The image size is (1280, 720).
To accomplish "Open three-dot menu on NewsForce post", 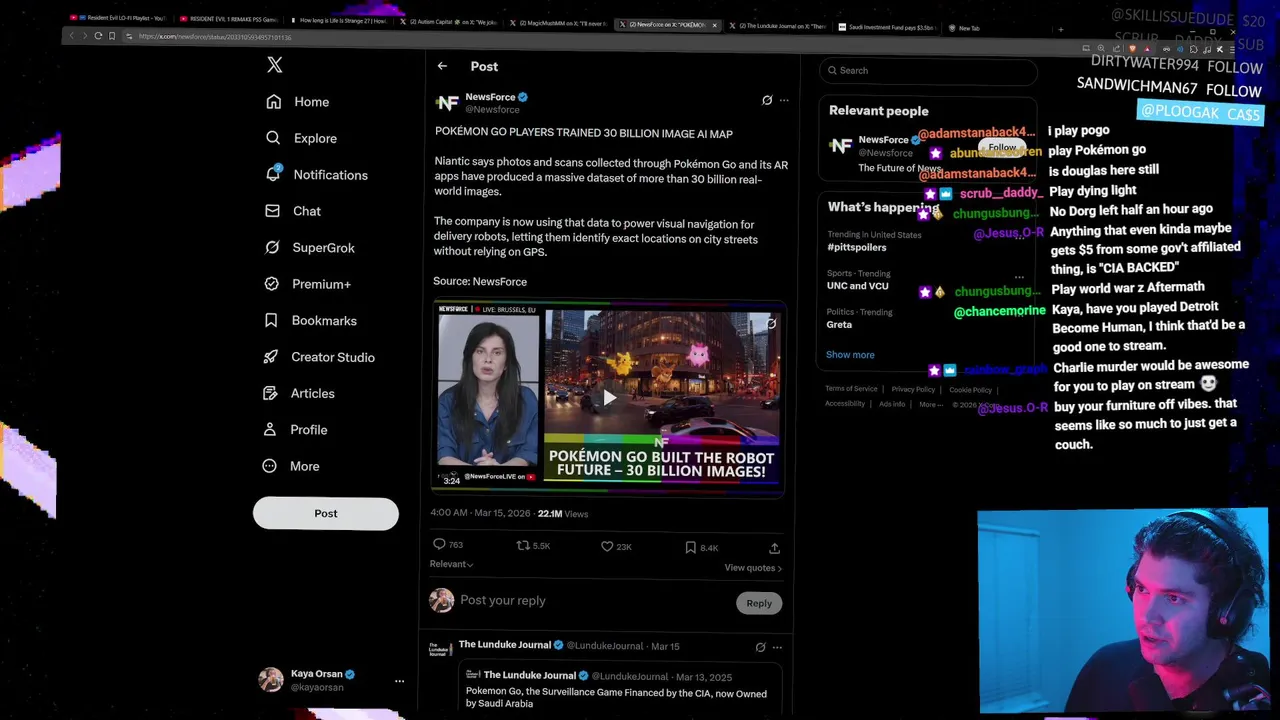I will 784,100.
